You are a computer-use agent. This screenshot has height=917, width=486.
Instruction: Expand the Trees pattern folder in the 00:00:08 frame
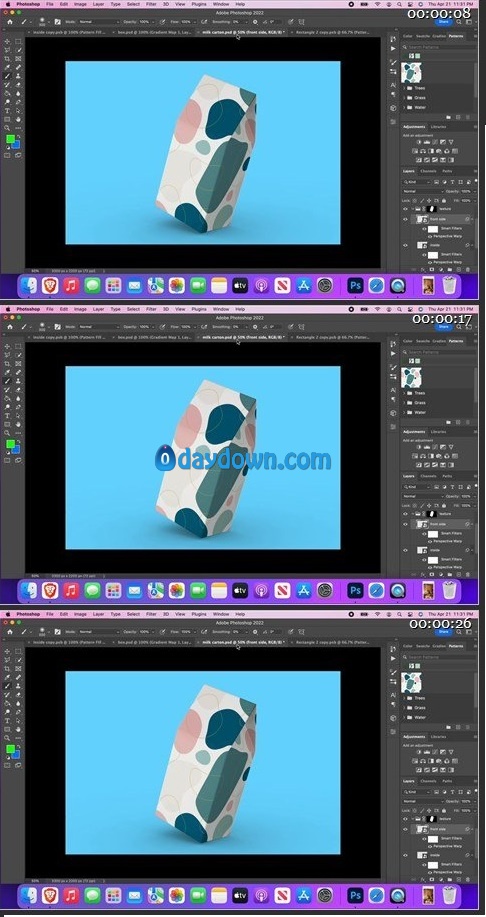tap(405, 88)
